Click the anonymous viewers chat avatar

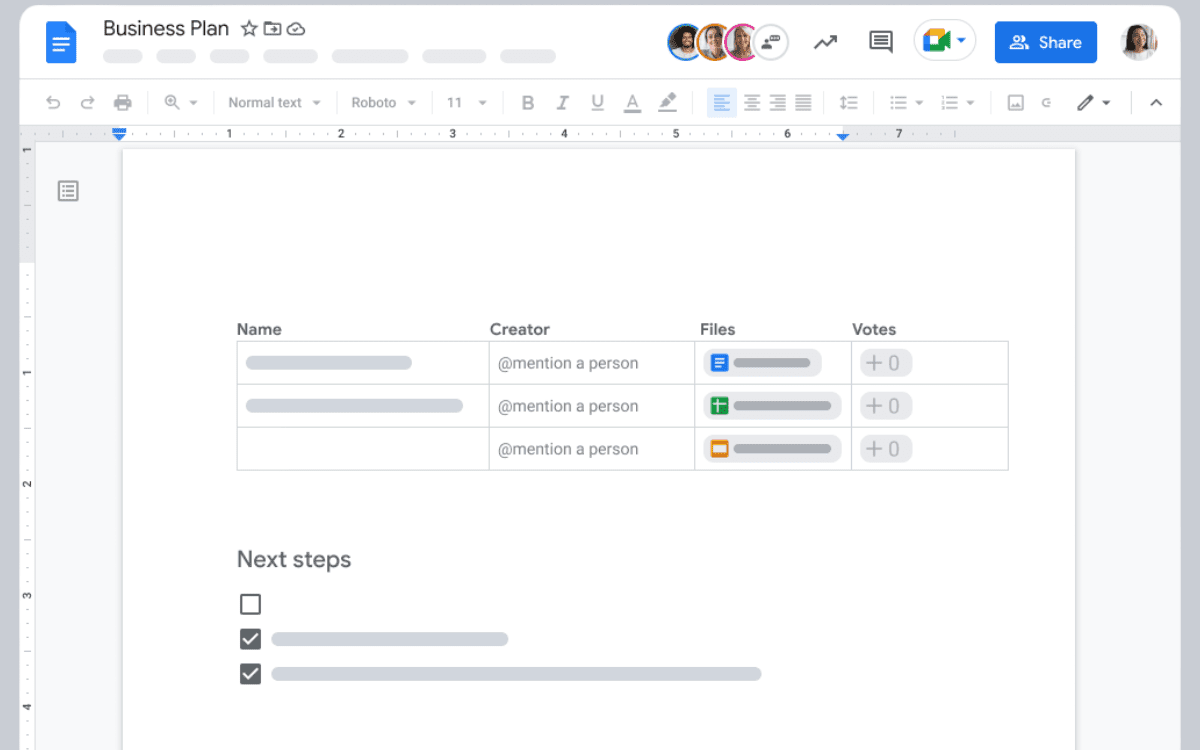click(x=770, y=42)
